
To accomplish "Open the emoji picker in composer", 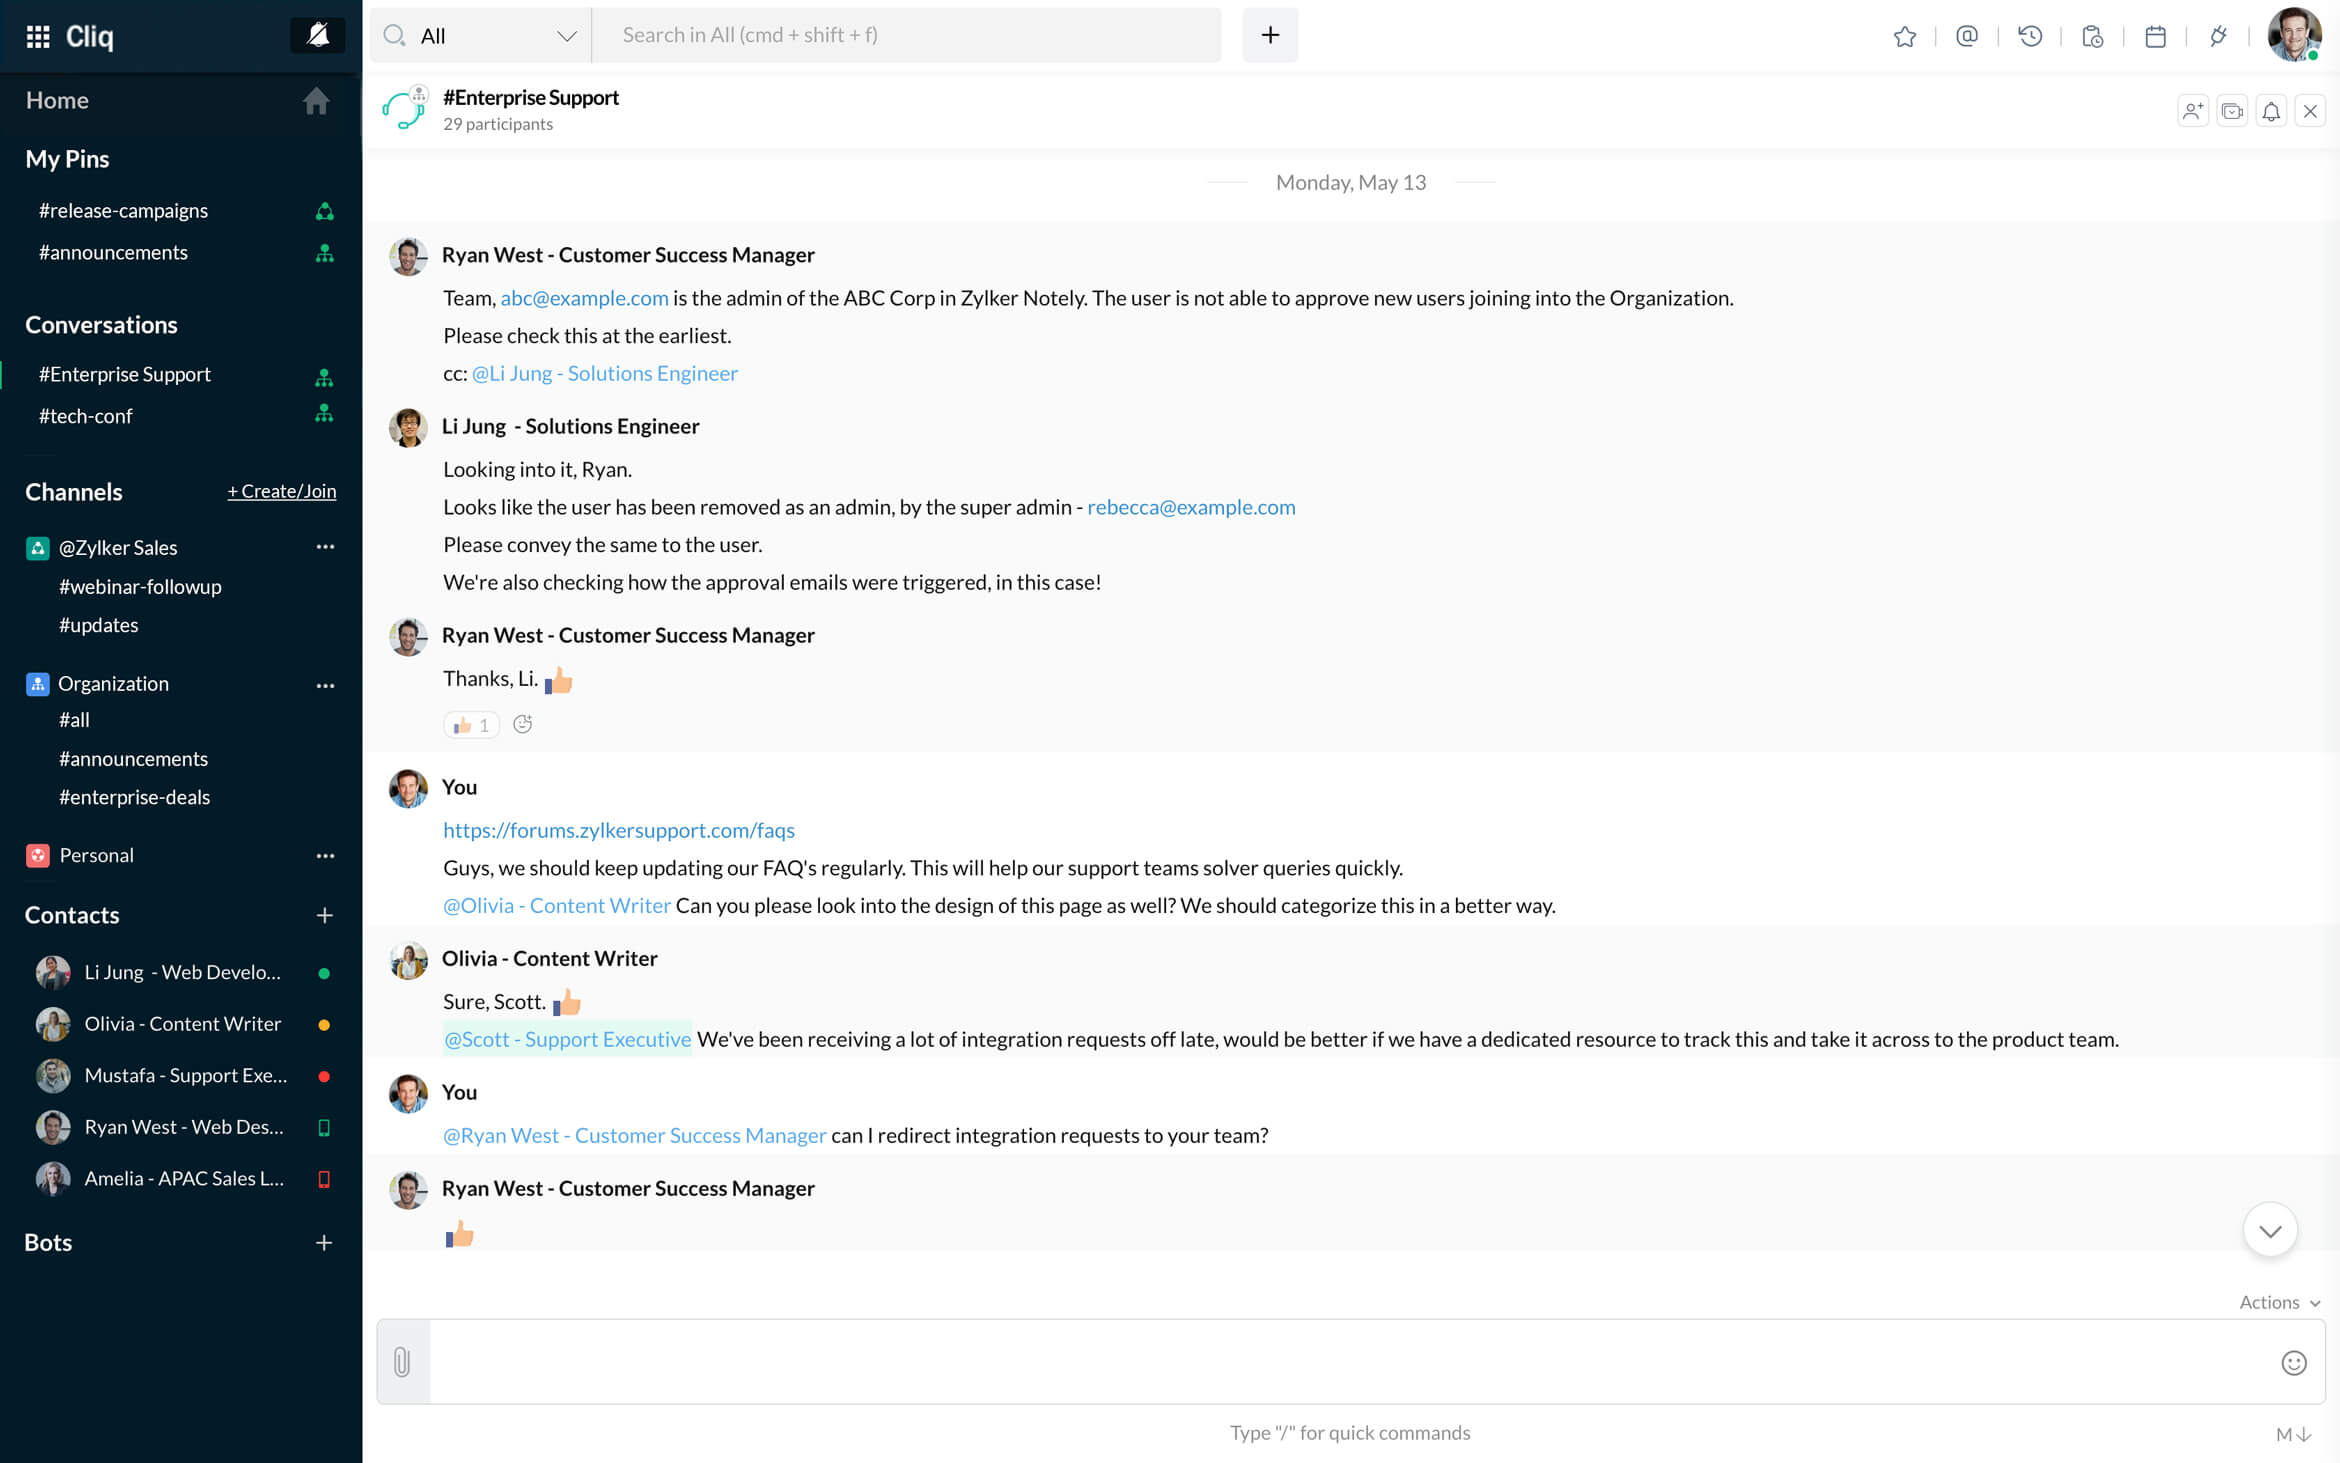I will (x=2293, y=1364).
